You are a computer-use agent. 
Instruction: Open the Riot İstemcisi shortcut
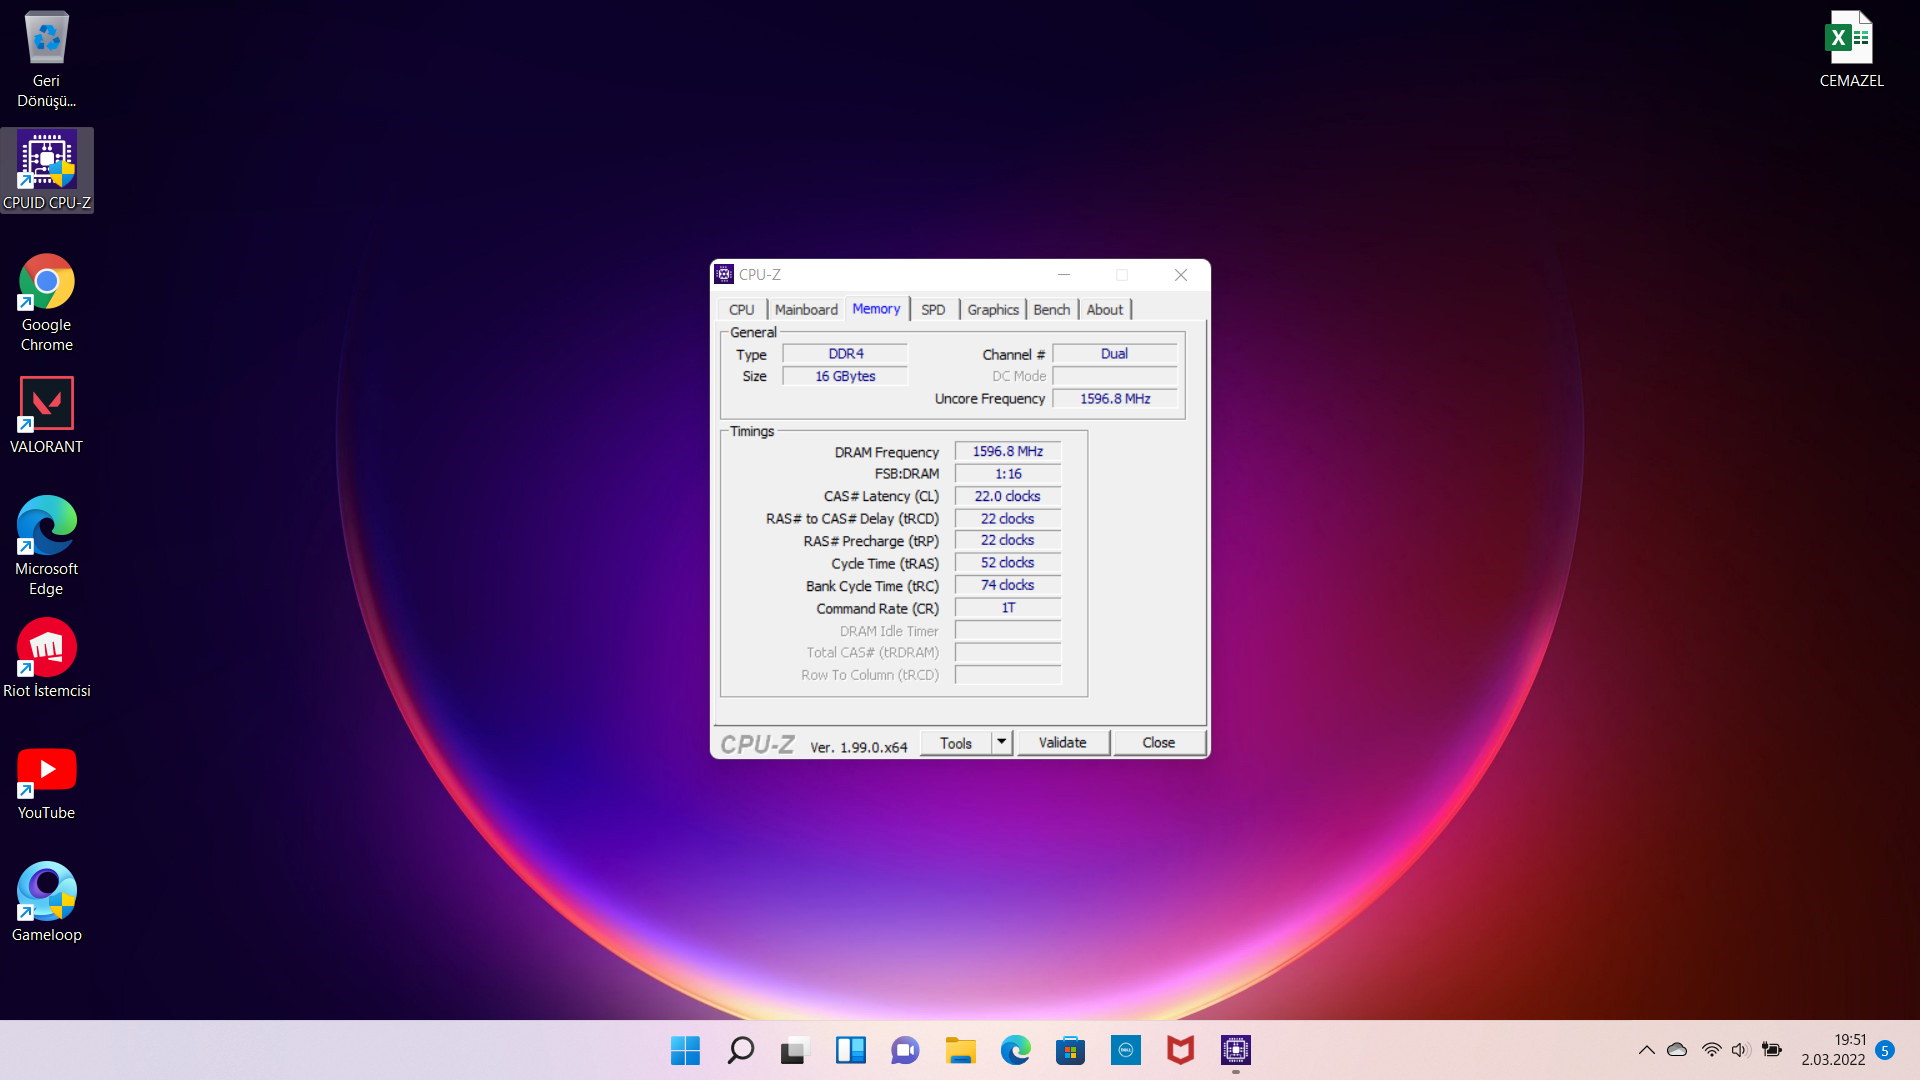[46, 648]
